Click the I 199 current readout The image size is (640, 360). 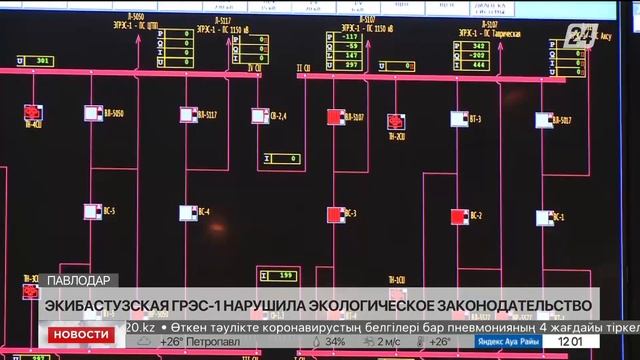(x=279, y=276)
